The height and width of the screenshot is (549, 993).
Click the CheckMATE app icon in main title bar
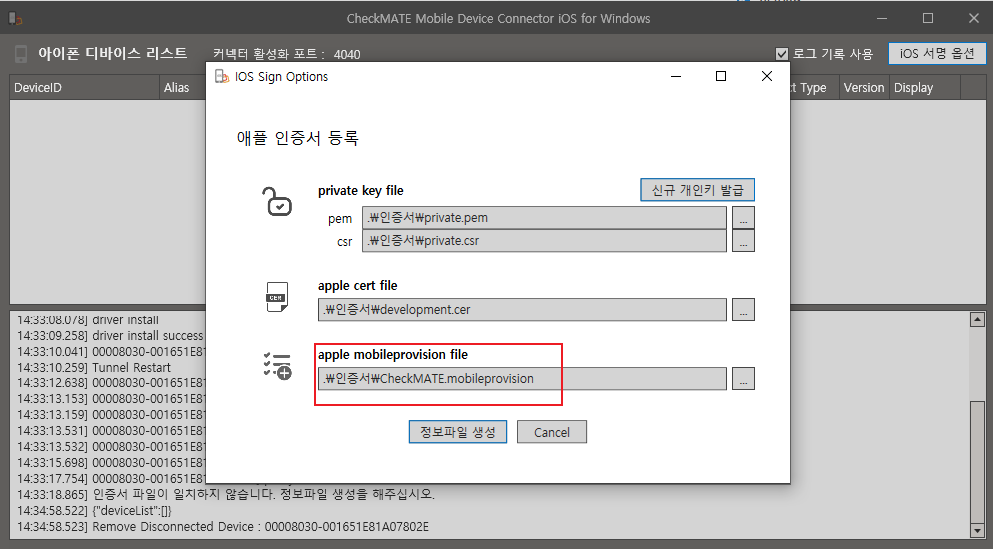15,19
